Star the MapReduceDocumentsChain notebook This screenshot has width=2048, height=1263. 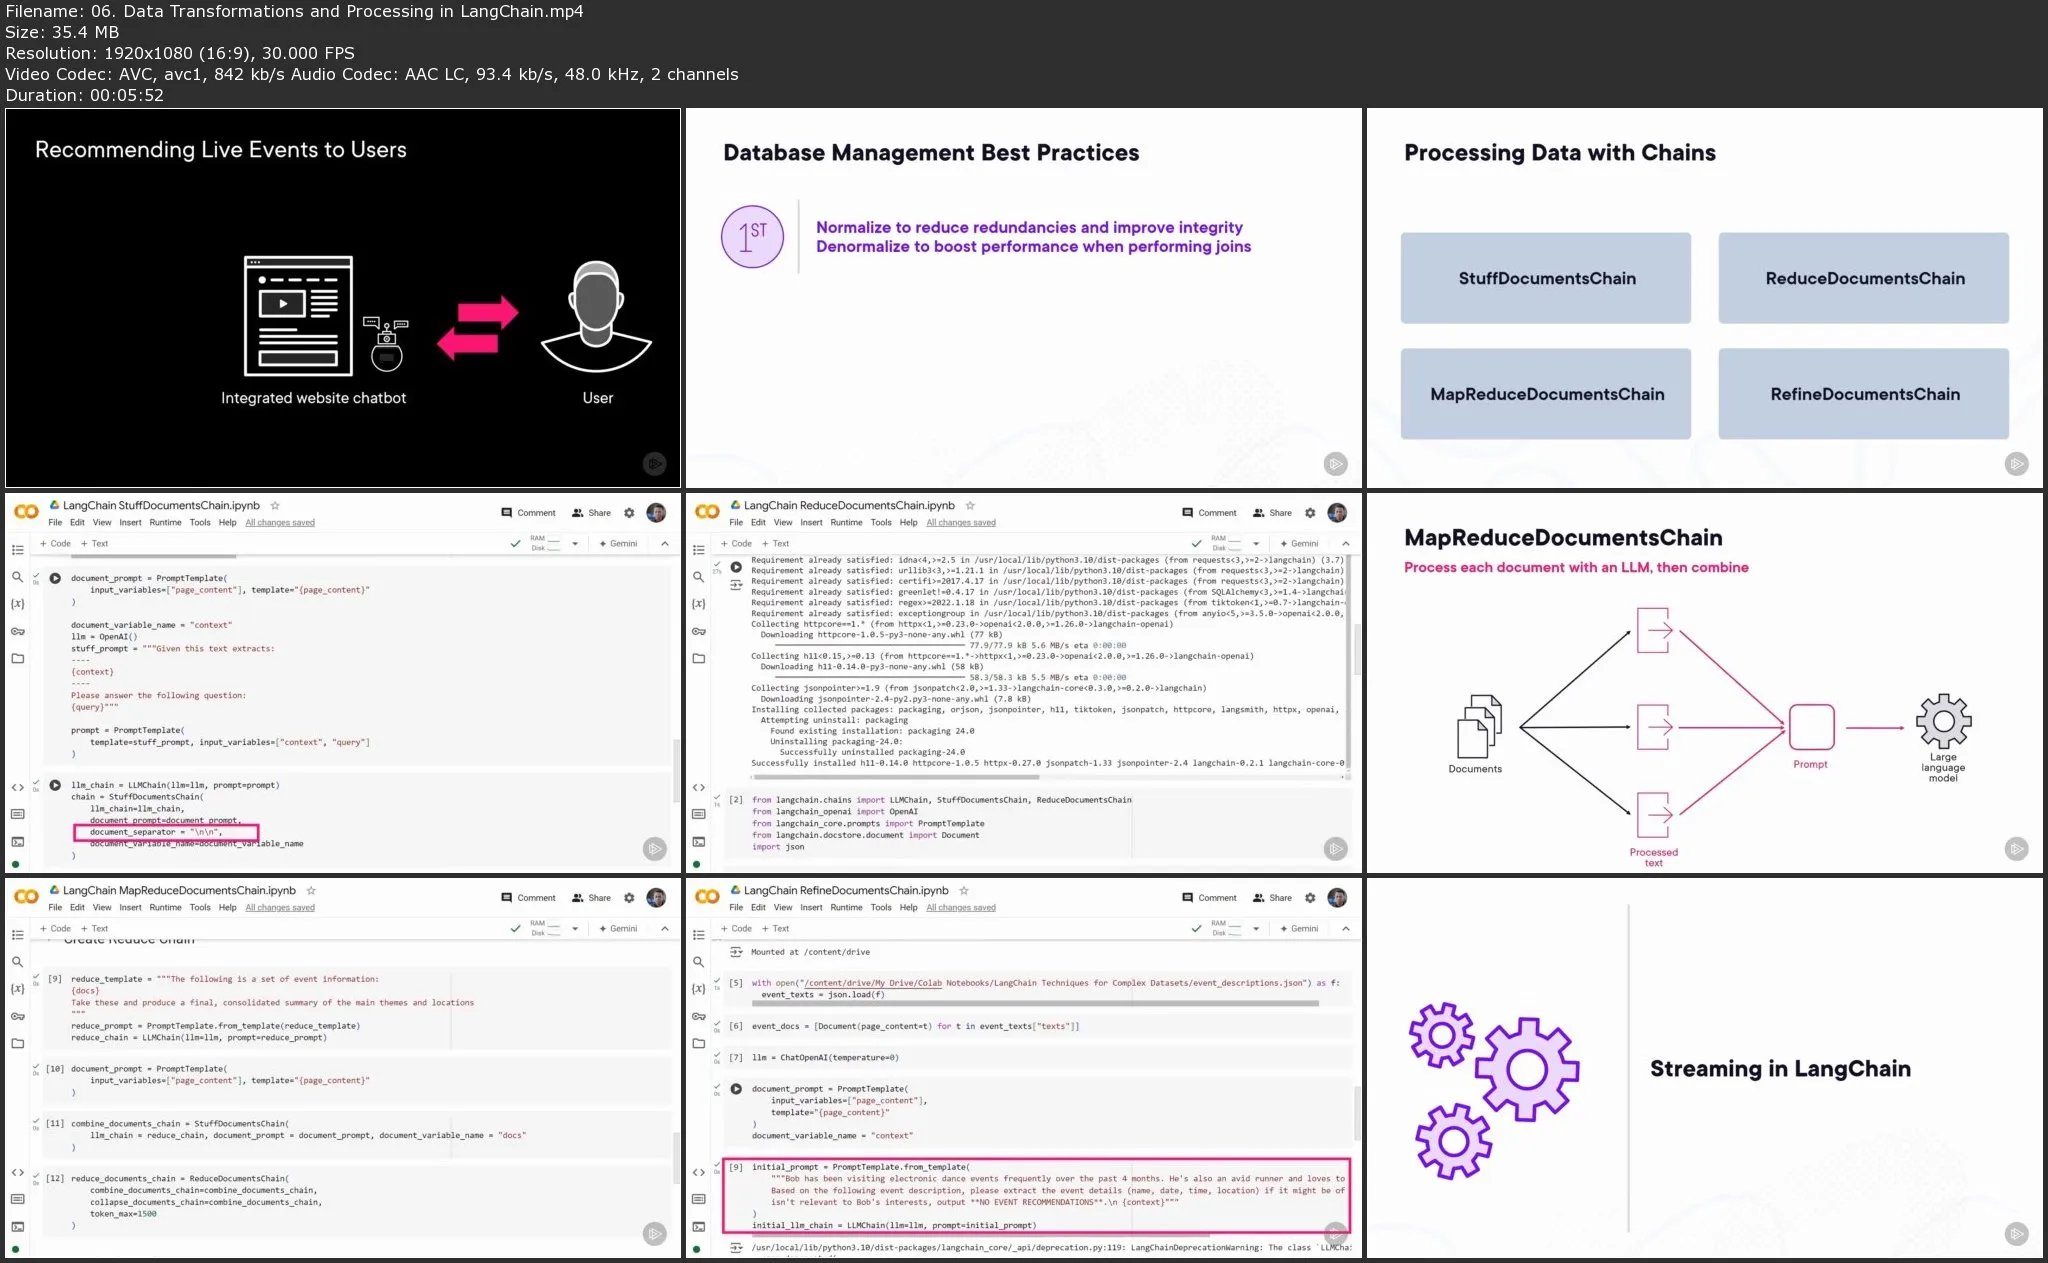pos(311,891)
